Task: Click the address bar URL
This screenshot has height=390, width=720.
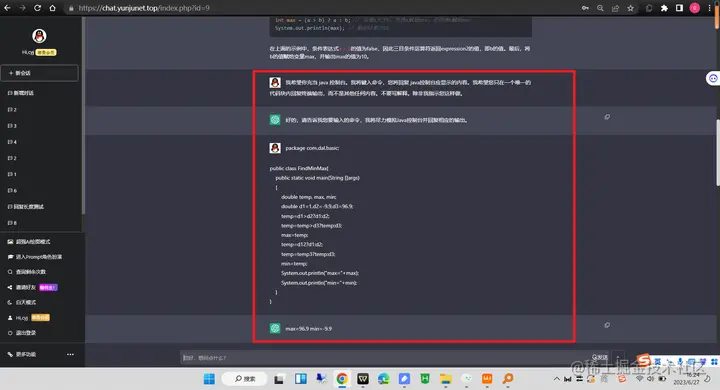Action: click(x=144, y=8)
